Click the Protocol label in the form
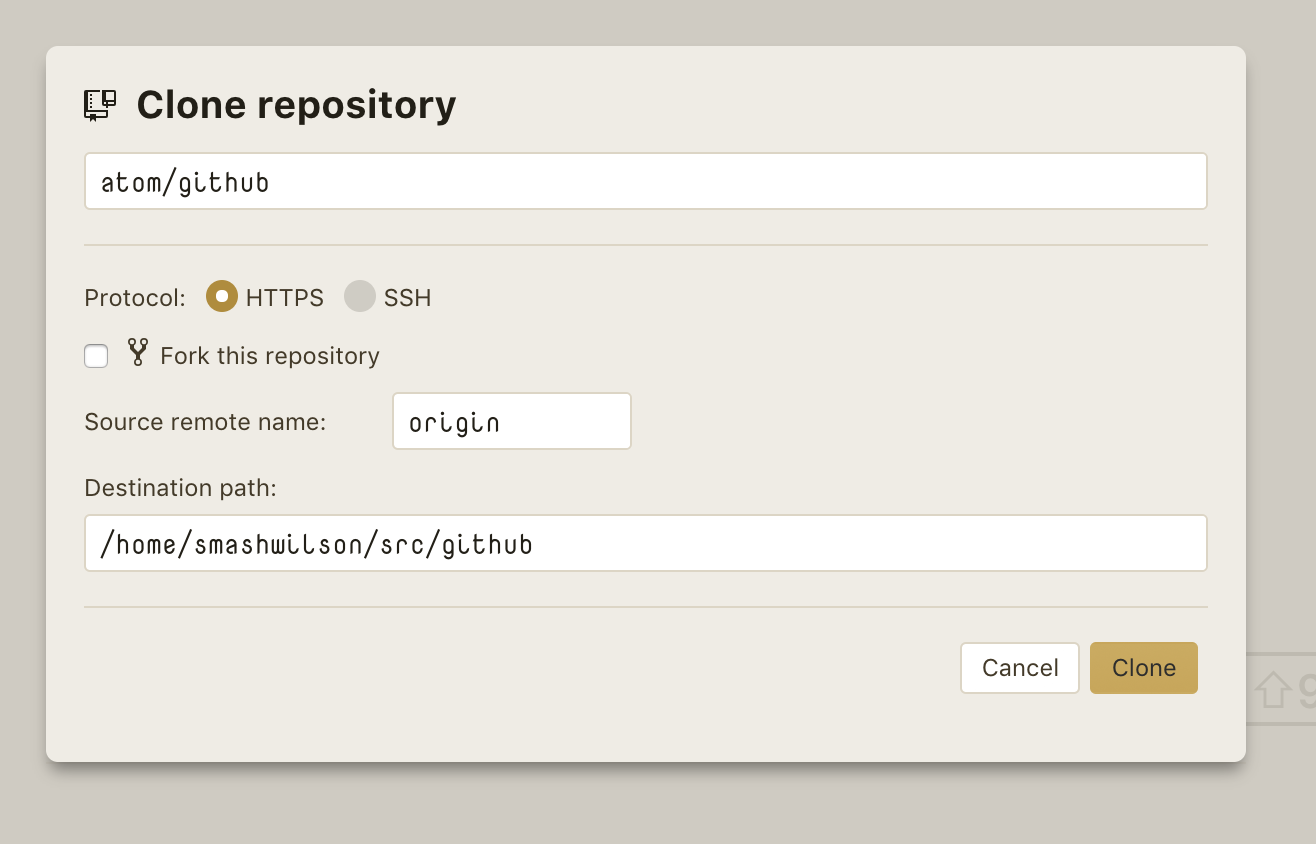 (x=133, y=297)
